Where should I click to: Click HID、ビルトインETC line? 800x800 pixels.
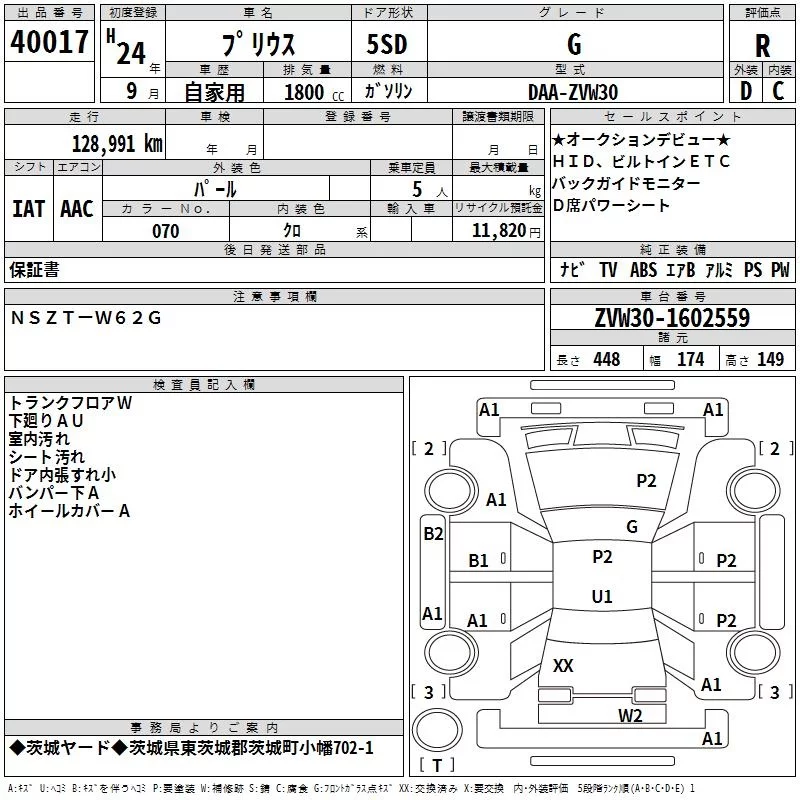click(641, 161)
